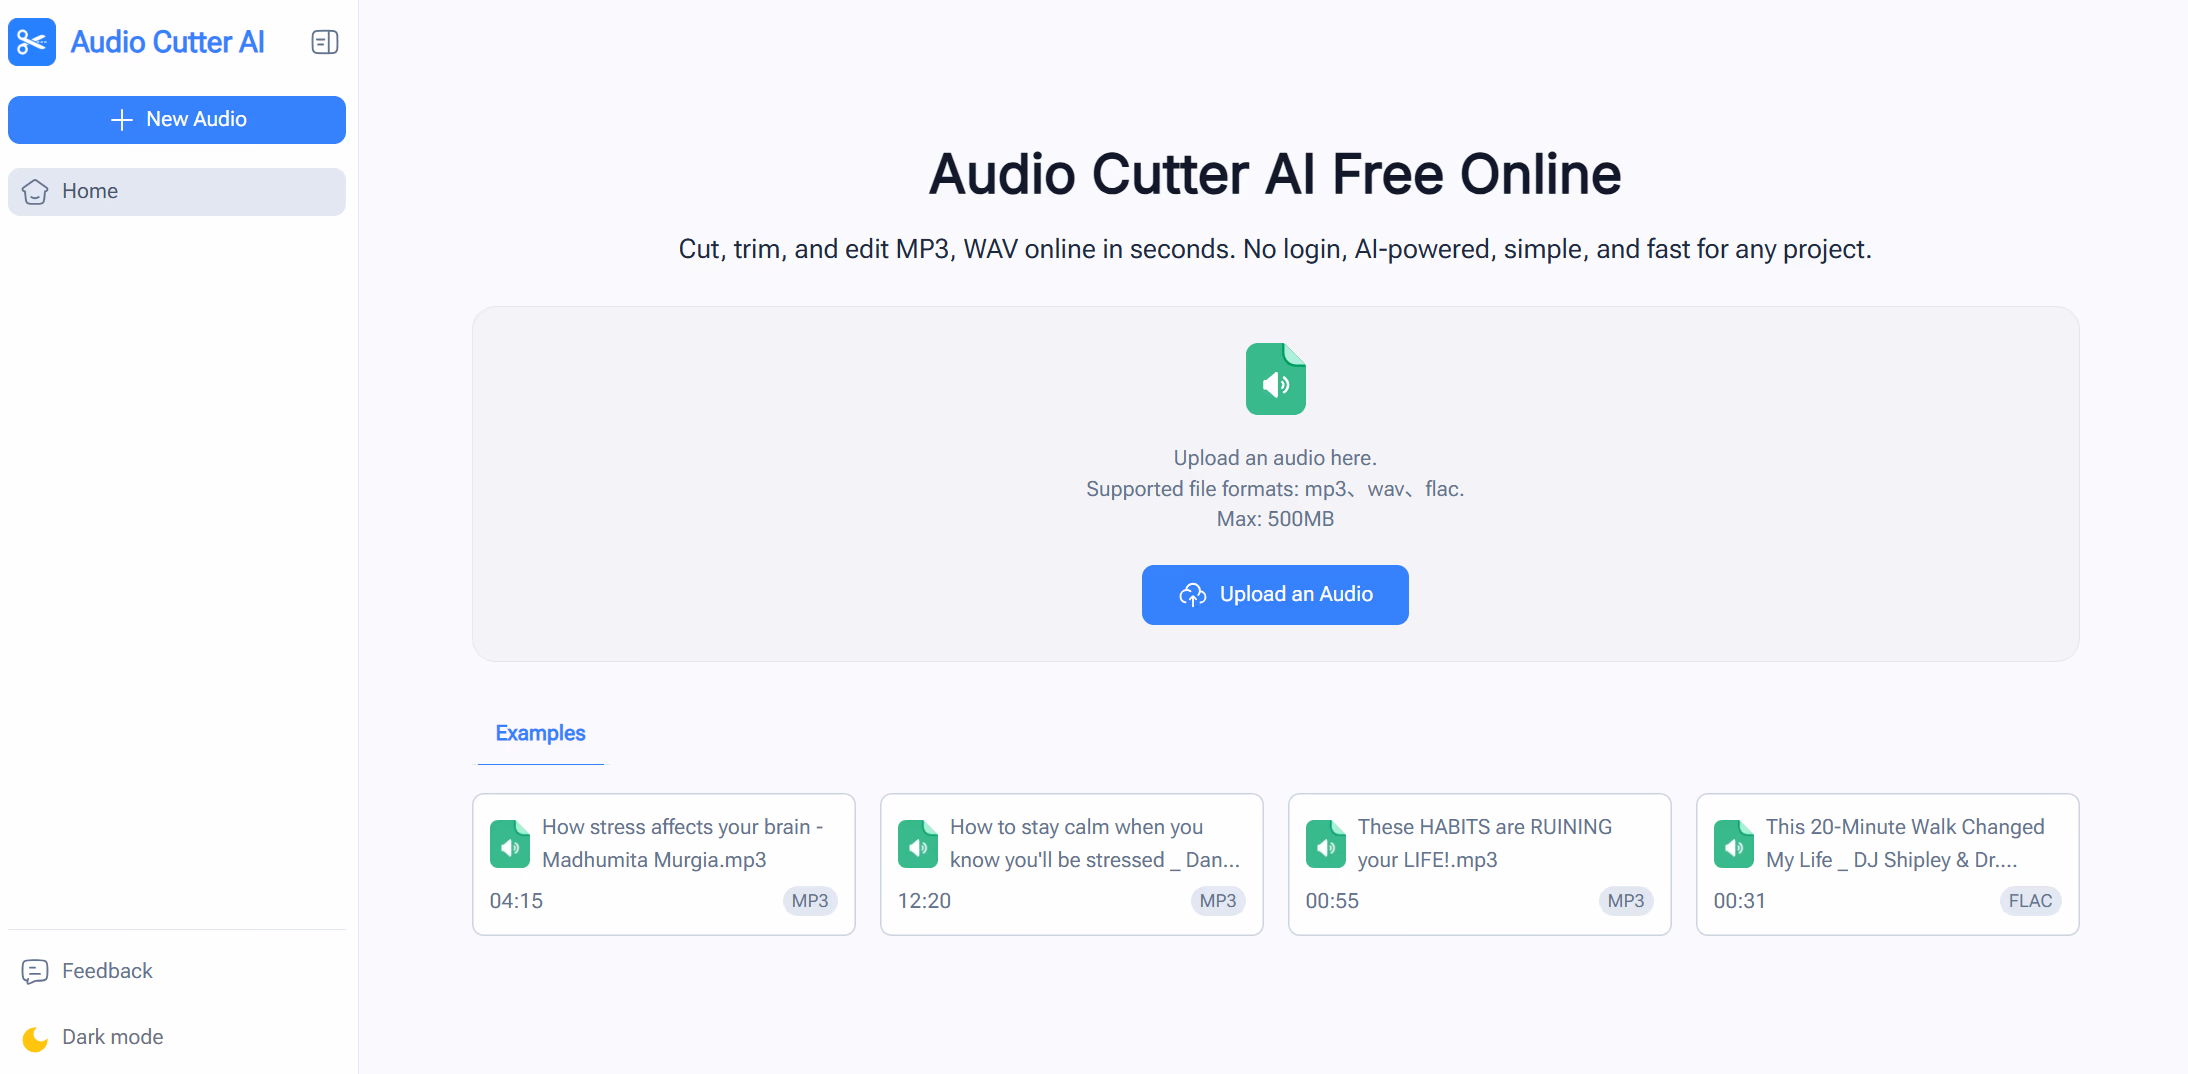
Task: Click the FLAC format badge
Action: (x=2030, y=901)
